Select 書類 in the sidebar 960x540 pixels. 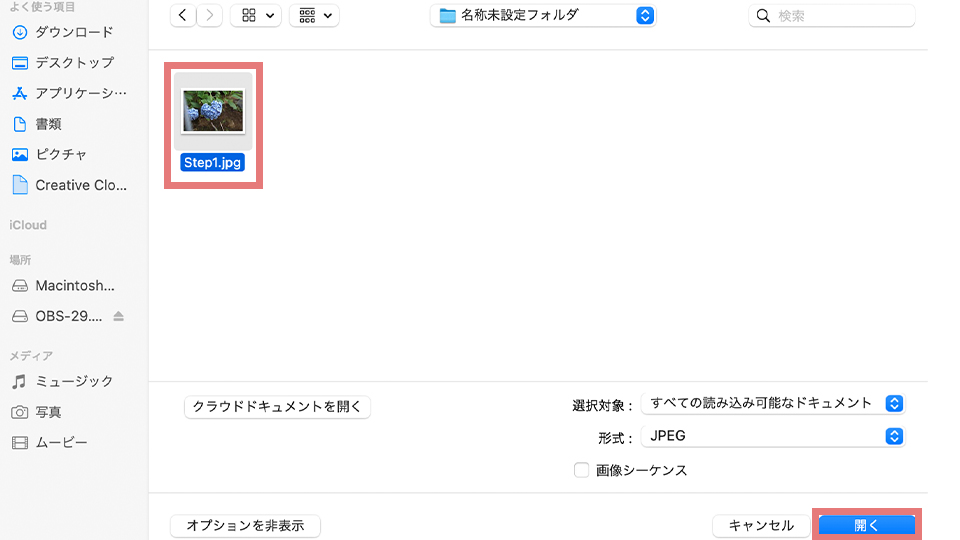point(38,124)
